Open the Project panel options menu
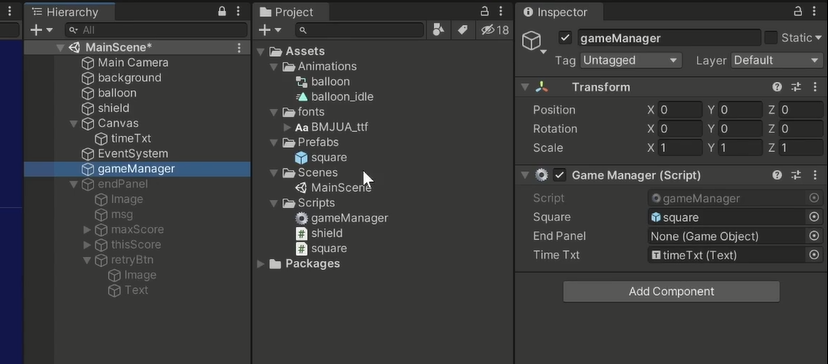This screenshot has height=364, width=828. point(501,12)
